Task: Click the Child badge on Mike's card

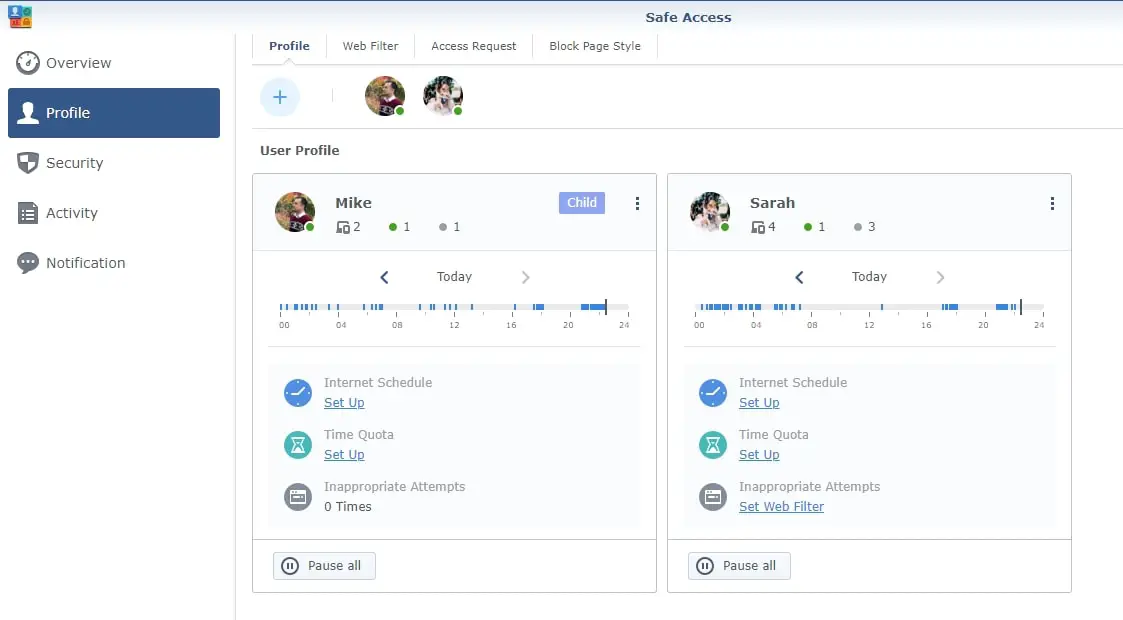Action: click(x=582, y=203)
